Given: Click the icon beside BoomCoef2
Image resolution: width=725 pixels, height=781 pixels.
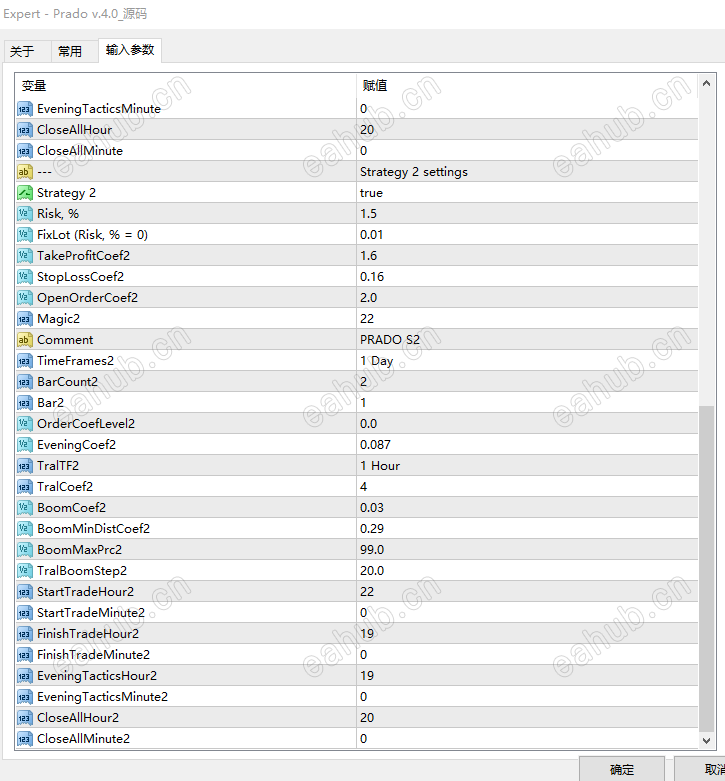Looking at the screenshot, I should [25, 508].
